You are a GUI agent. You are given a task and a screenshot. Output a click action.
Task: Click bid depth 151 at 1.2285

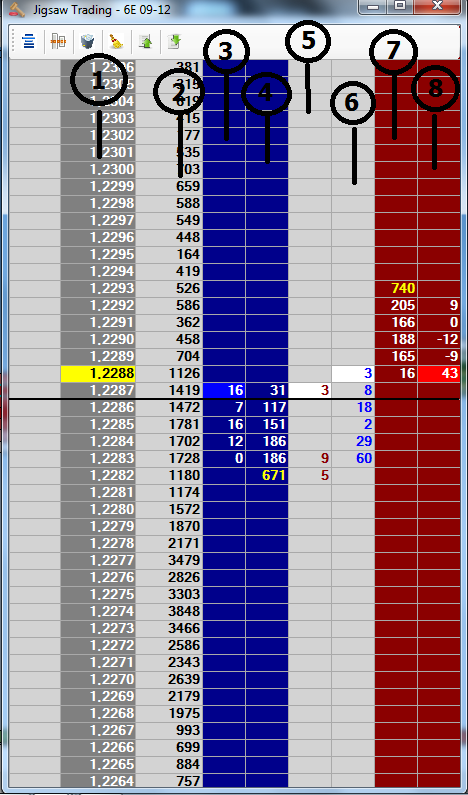pyautogui.click(x=267, y=424)
